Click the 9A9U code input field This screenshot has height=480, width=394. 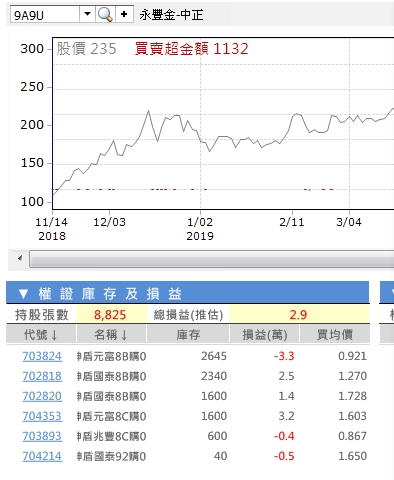pyautogui.click(x=45, y=15)
